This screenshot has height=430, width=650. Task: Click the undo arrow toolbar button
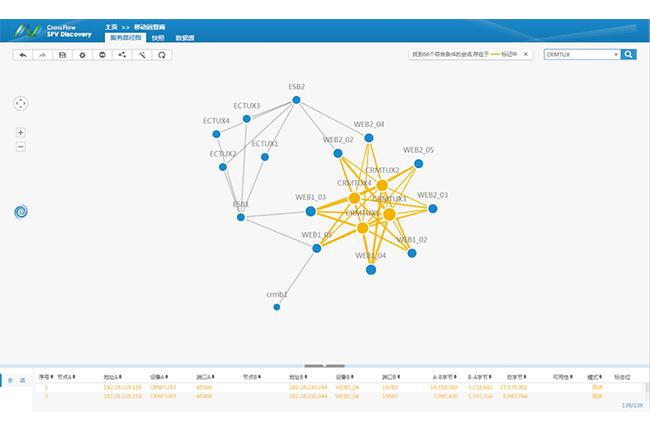click(22, 55)
